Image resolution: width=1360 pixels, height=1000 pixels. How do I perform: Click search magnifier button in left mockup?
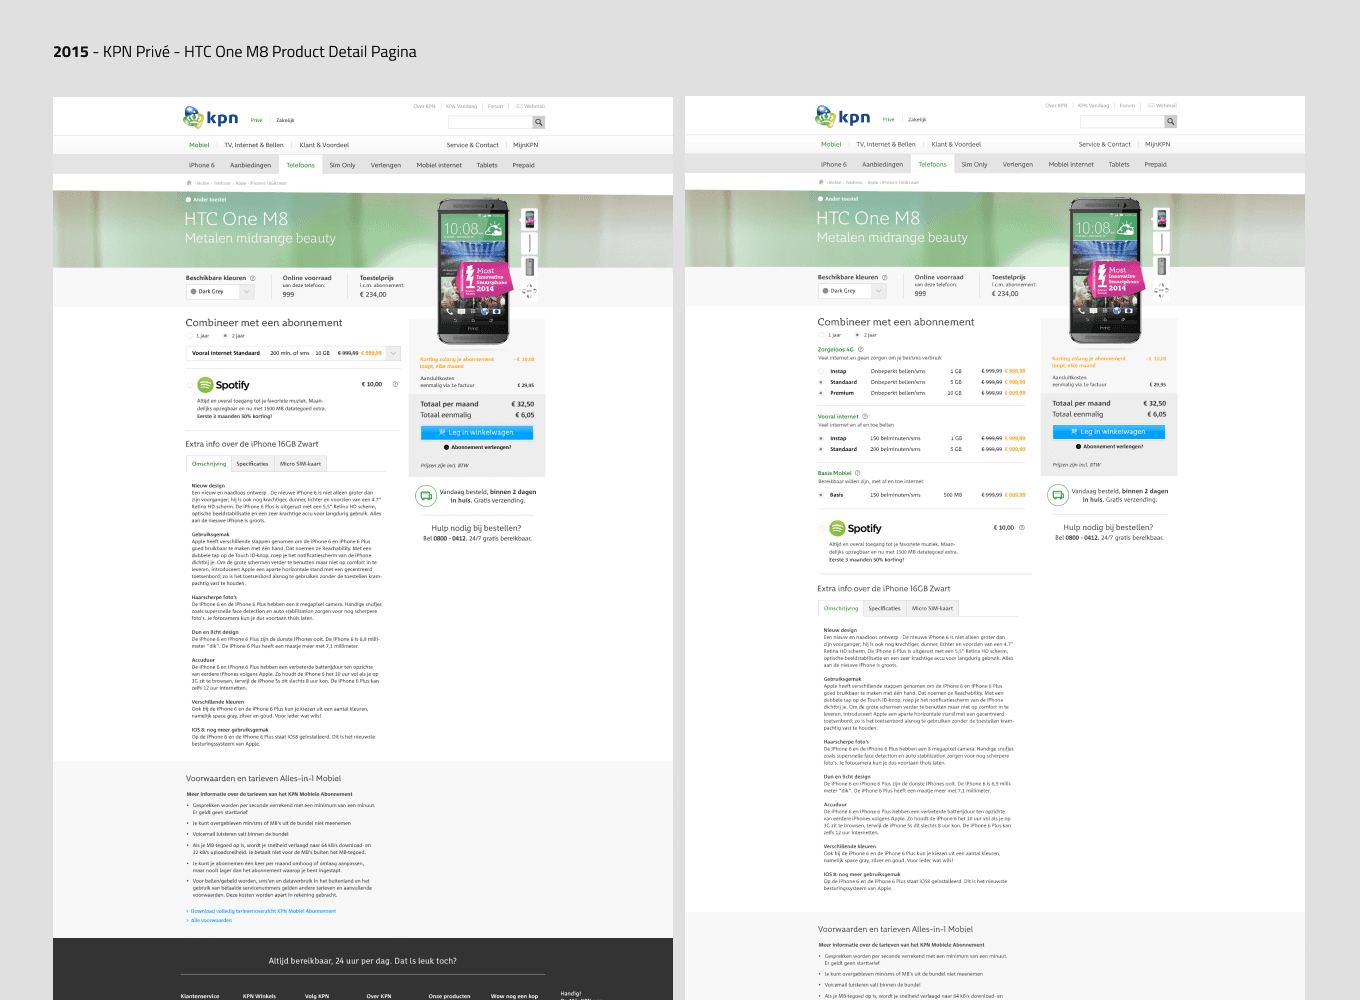tap(539, 122)
